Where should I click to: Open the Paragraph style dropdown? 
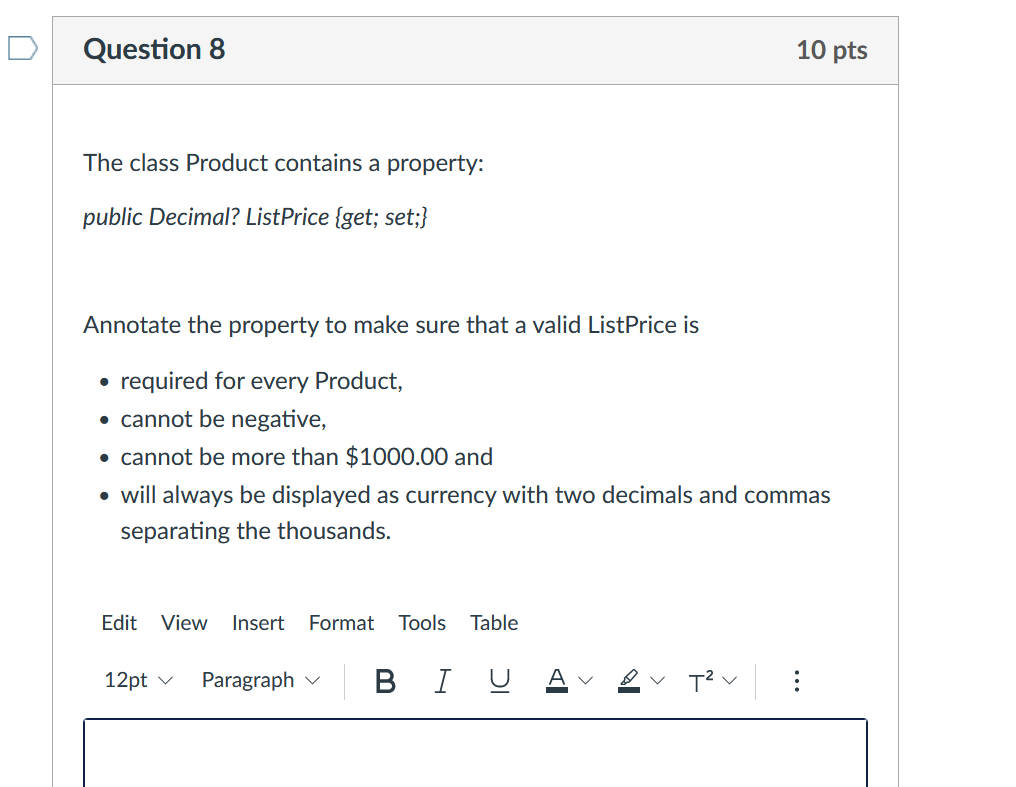(x=260, y=680)
